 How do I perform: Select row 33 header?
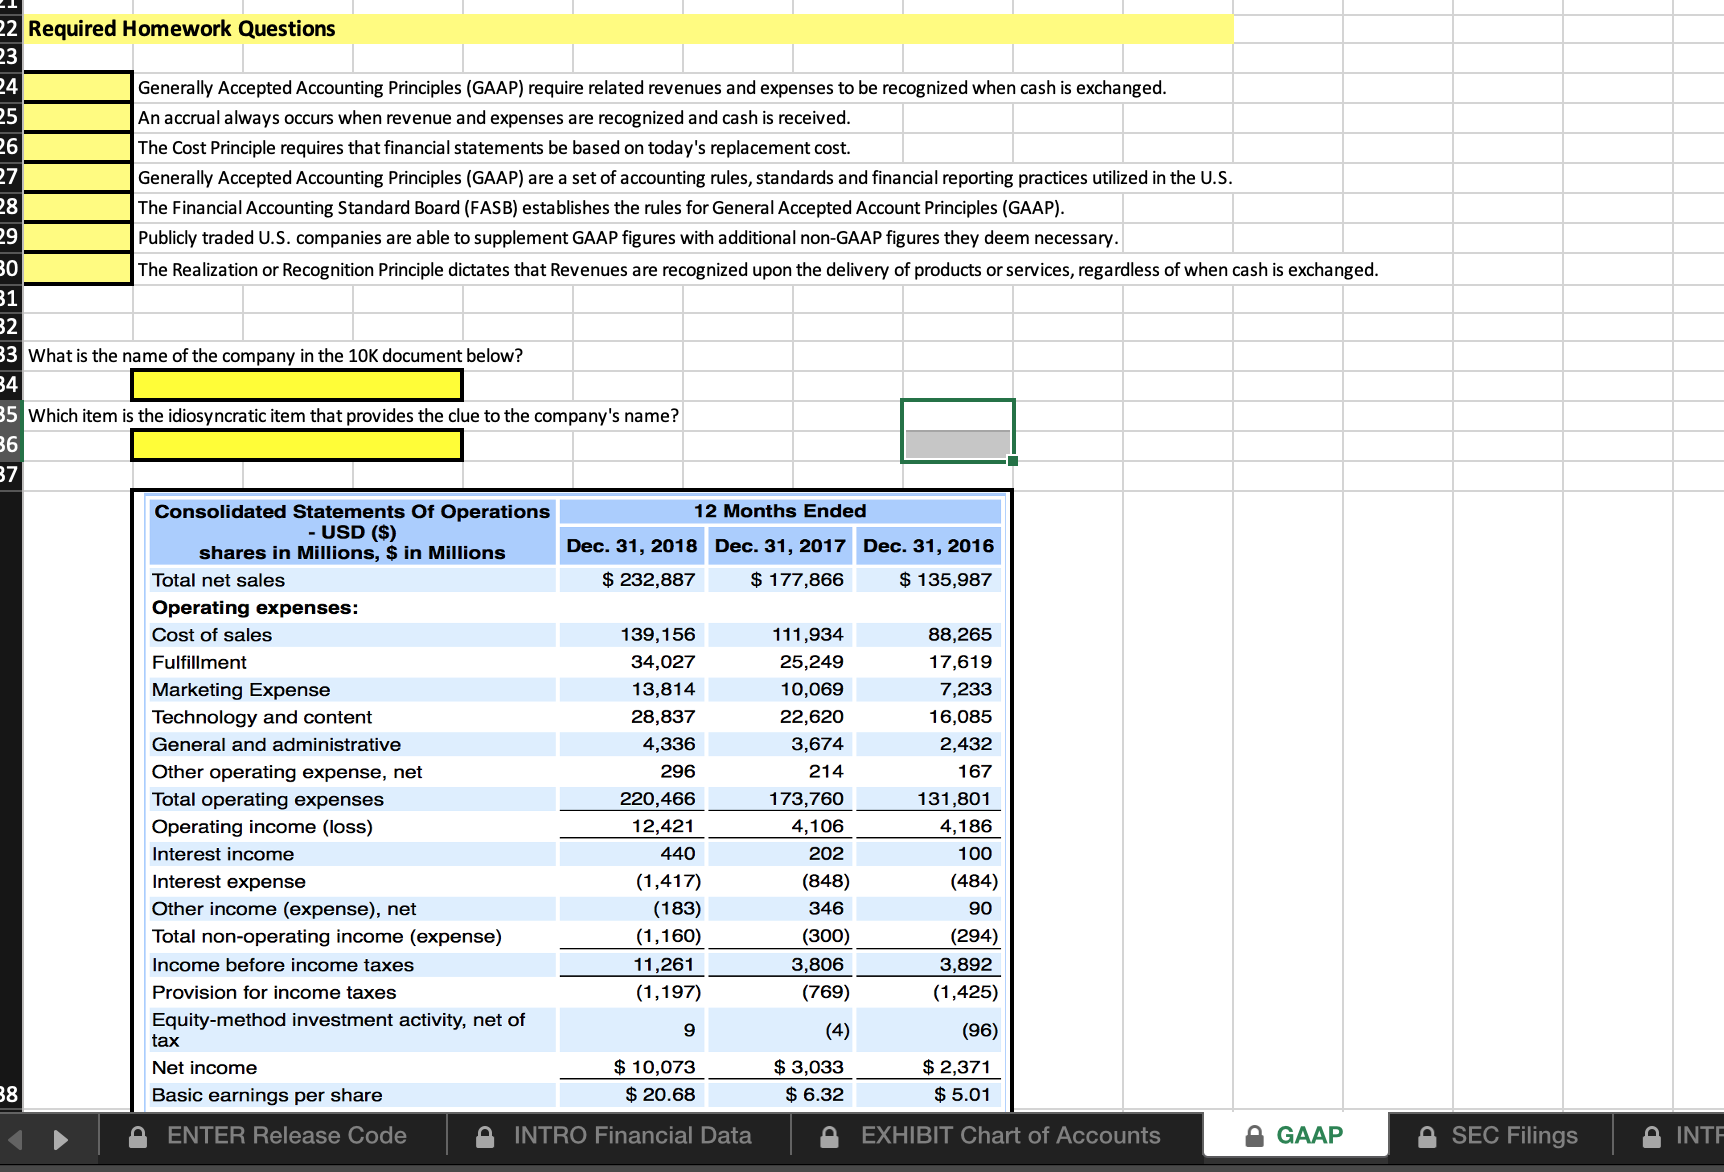click(9, 355)
